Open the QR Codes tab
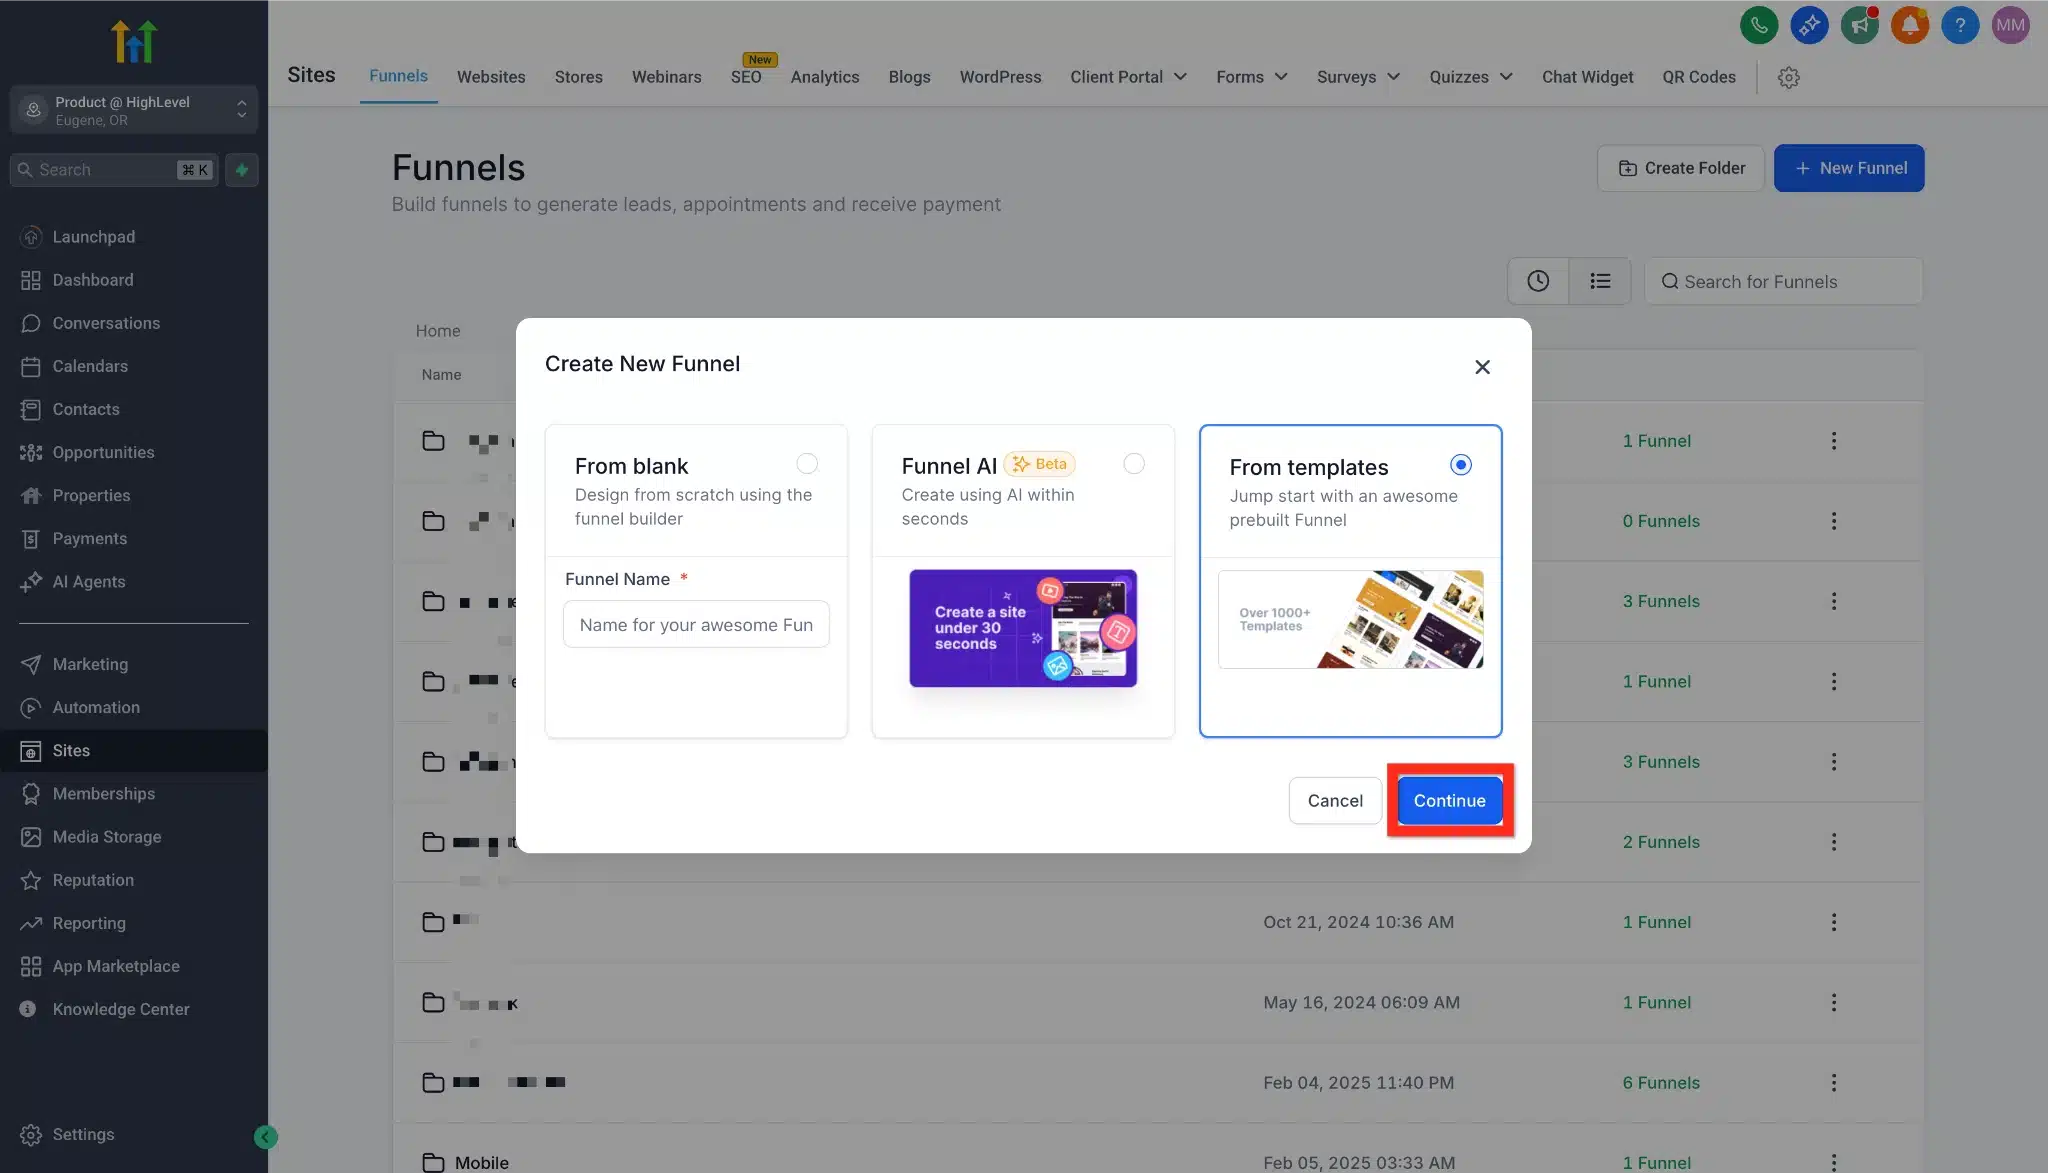Viewport: 2048px width, 1173px height. [x=1699, y=77]
